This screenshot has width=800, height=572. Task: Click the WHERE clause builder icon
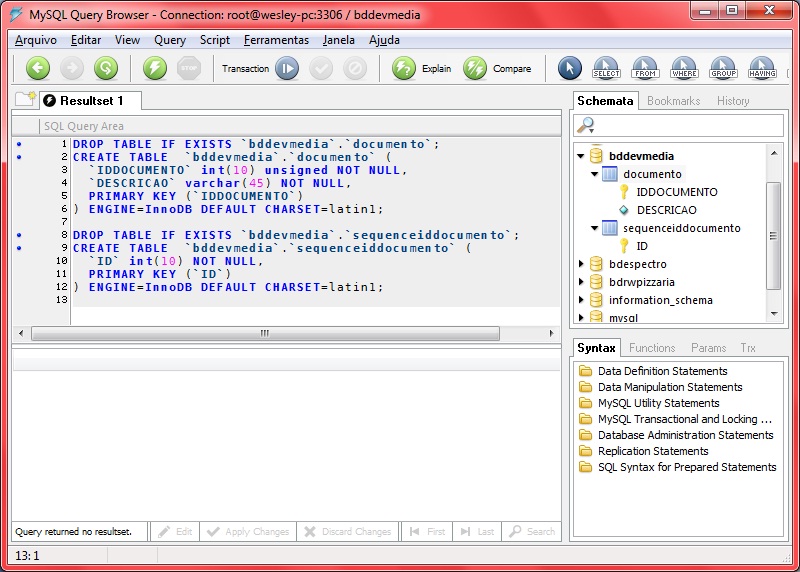pos(685,68)
